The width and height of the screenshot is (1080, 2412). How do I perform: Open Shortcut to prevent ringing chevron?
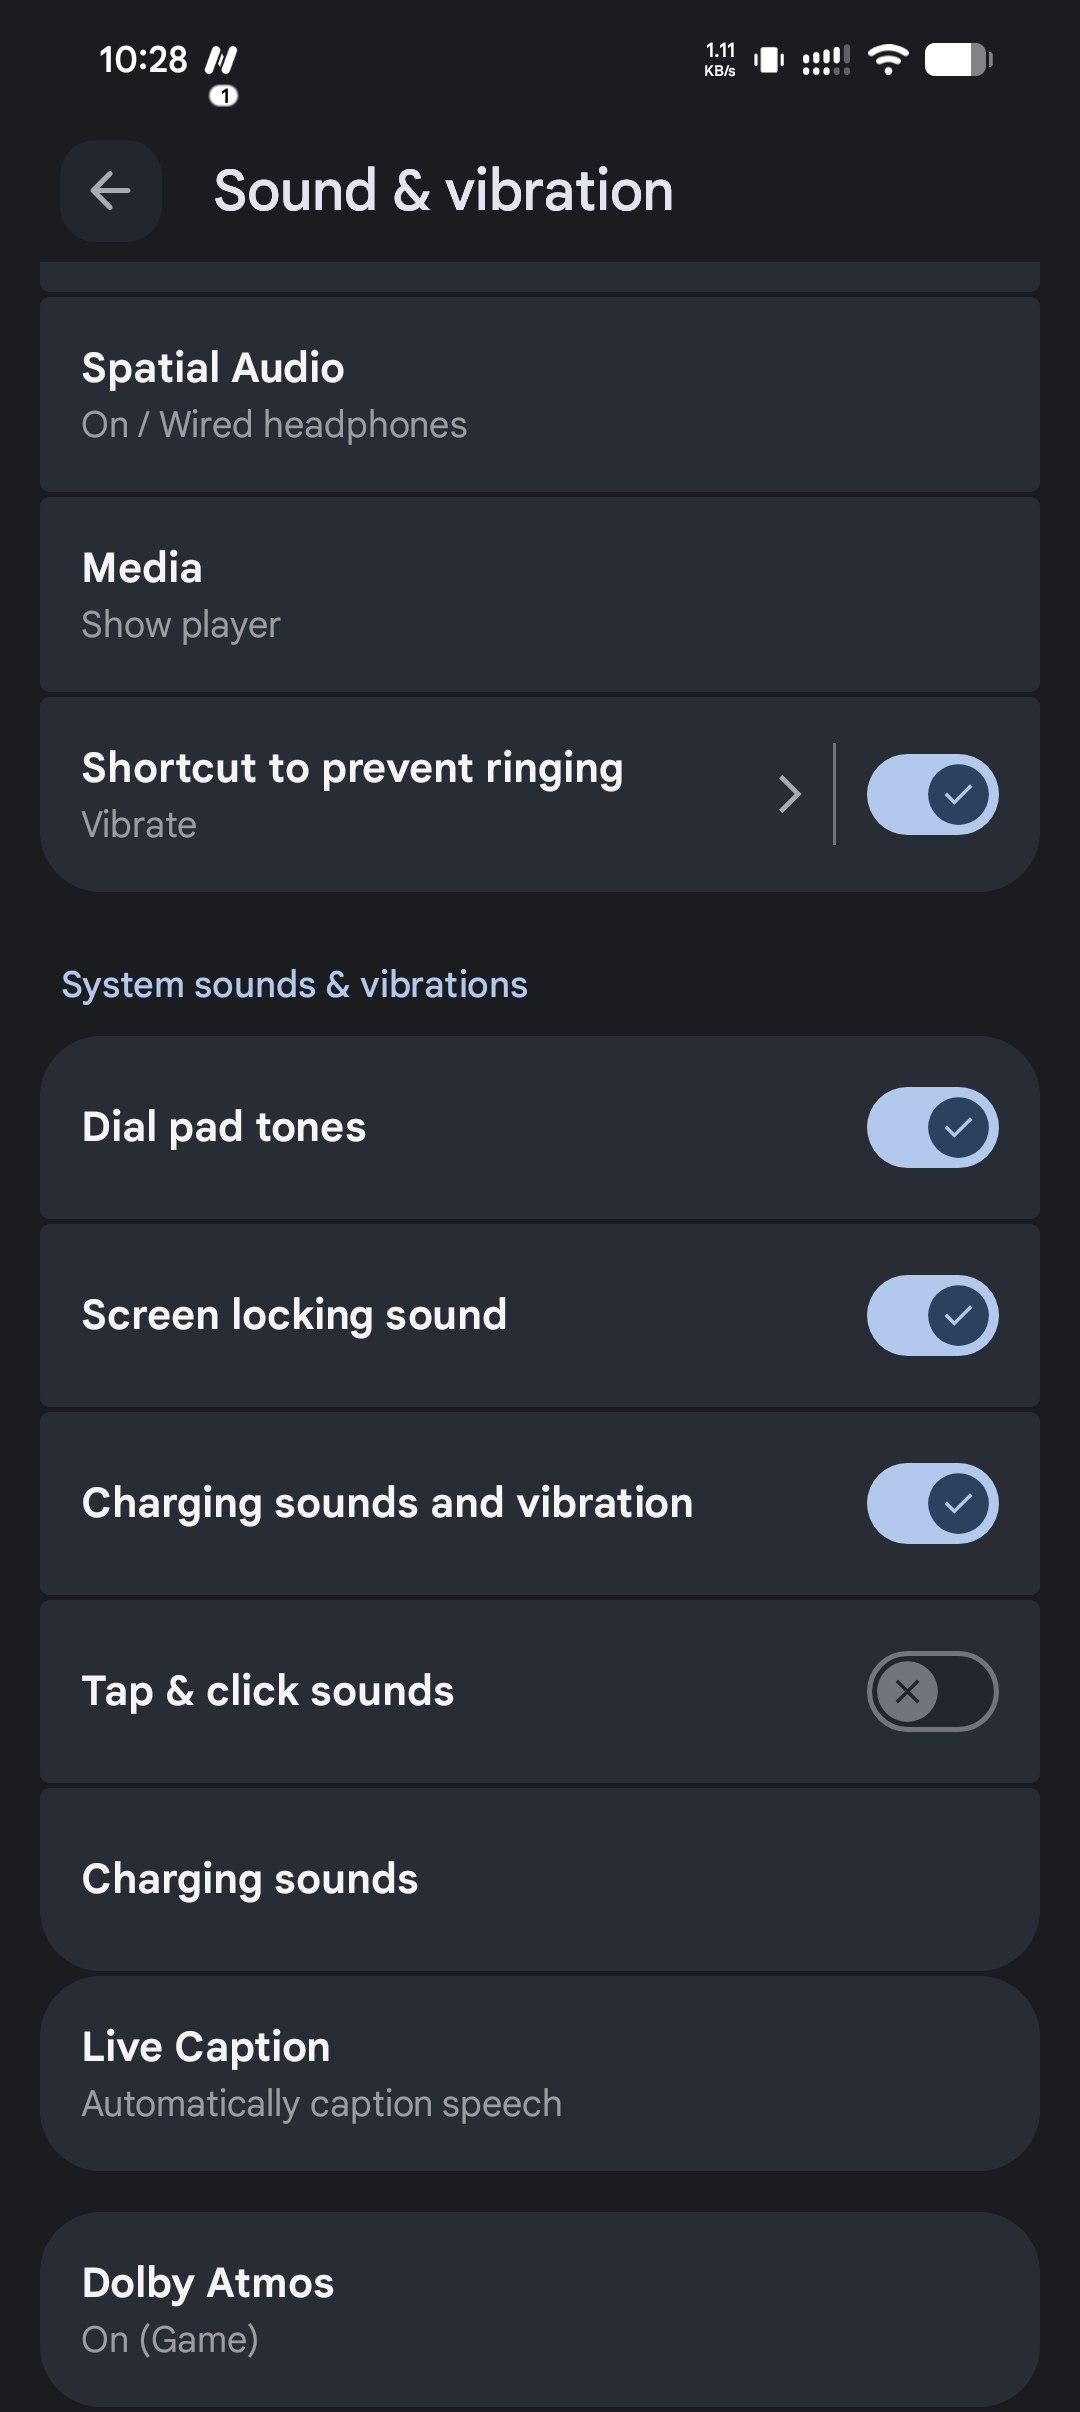(x=790, y=795)
